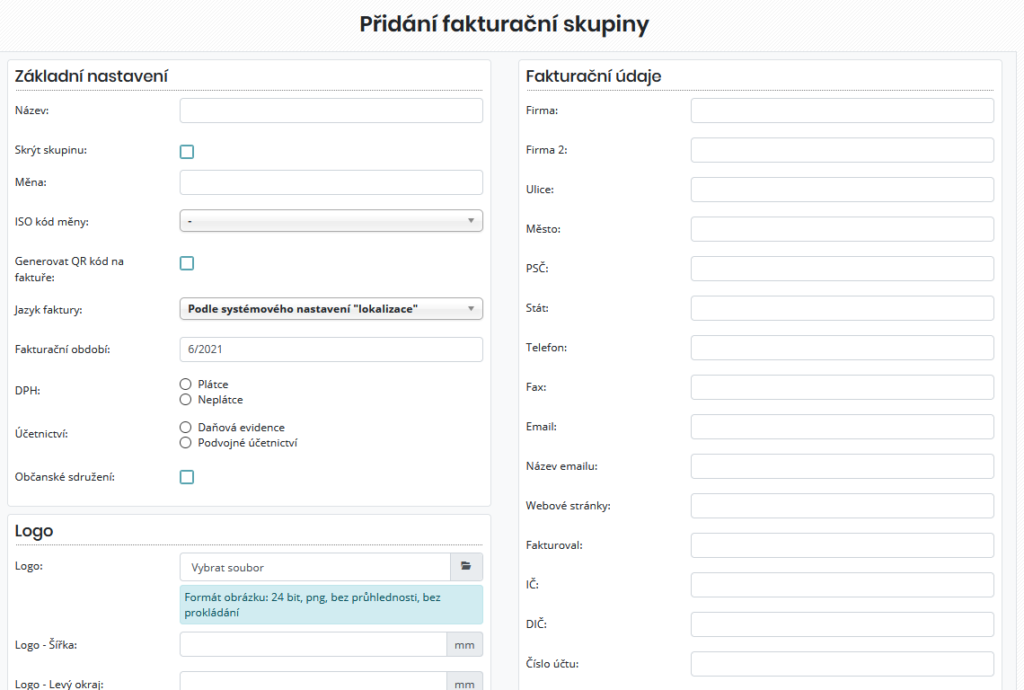Image resolution: width=1024 pixels, height=690 pixels.
Task: Click the folder browse icon for Logo
Action: pyautogui.click(x=466, y=566)
